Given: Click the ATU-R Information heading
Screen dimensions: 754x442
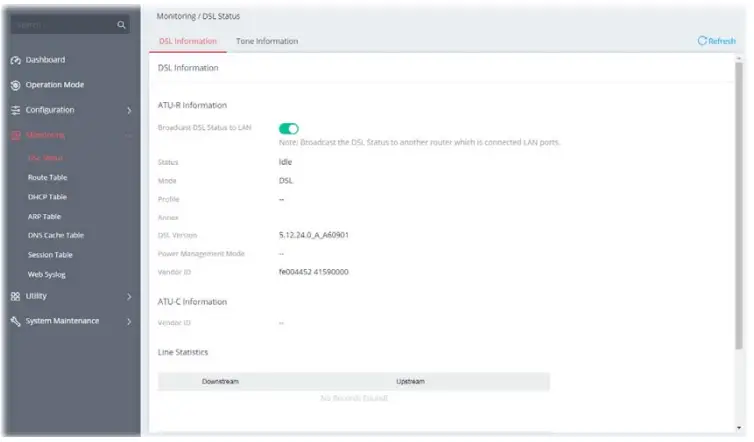Looking at the screenshot, I should point(192,105).
